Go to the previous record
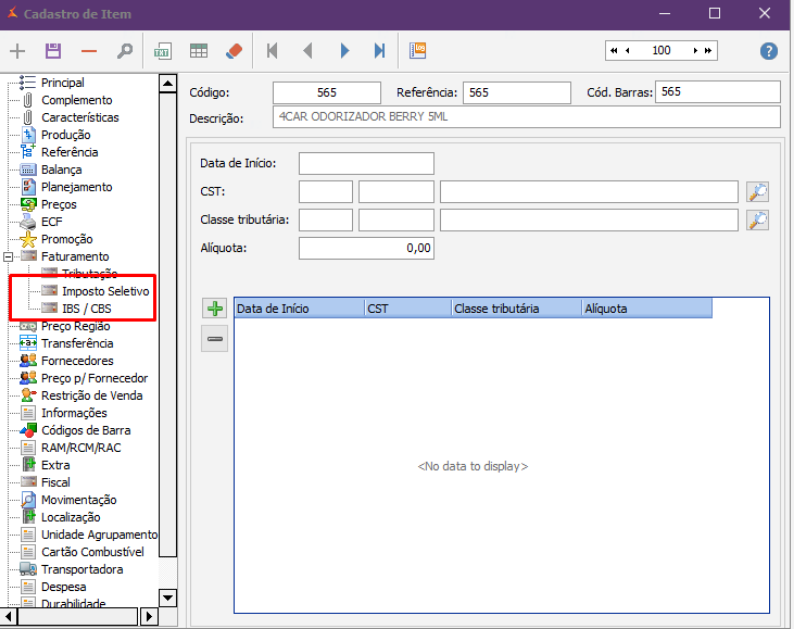 (x=308, y=51)
